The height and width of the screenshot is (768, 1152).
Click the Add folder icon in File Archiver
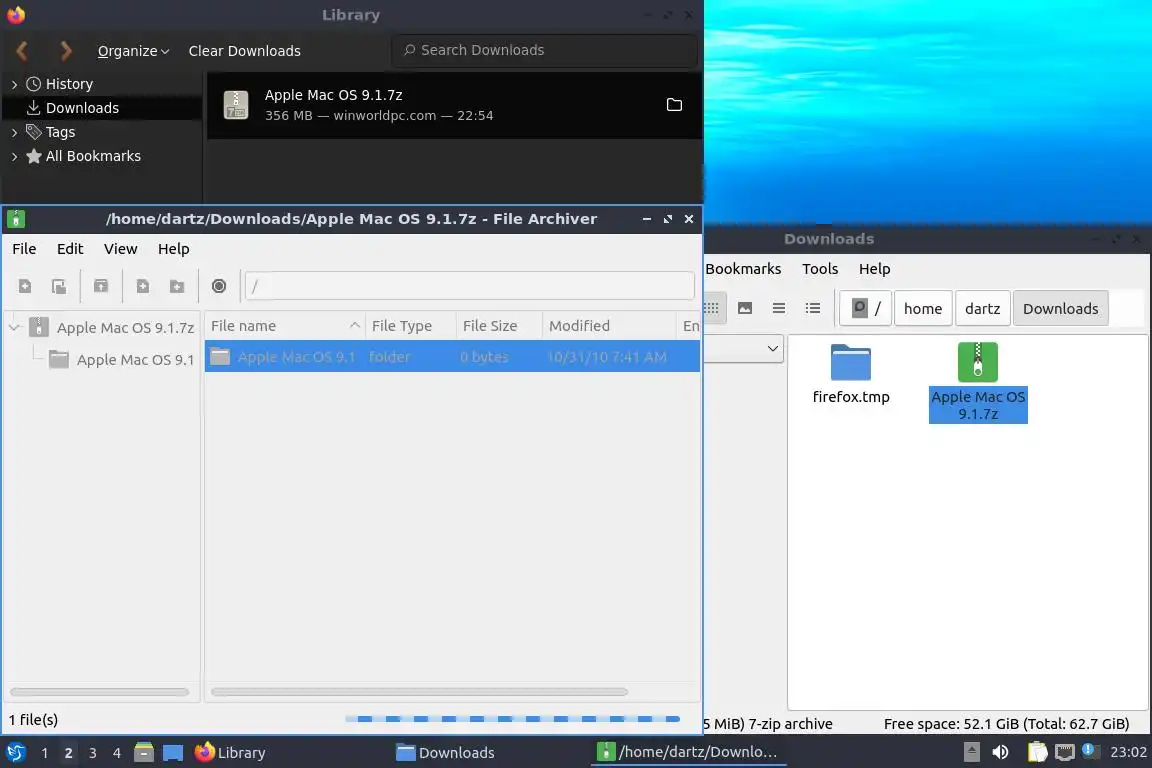point(177,287)
